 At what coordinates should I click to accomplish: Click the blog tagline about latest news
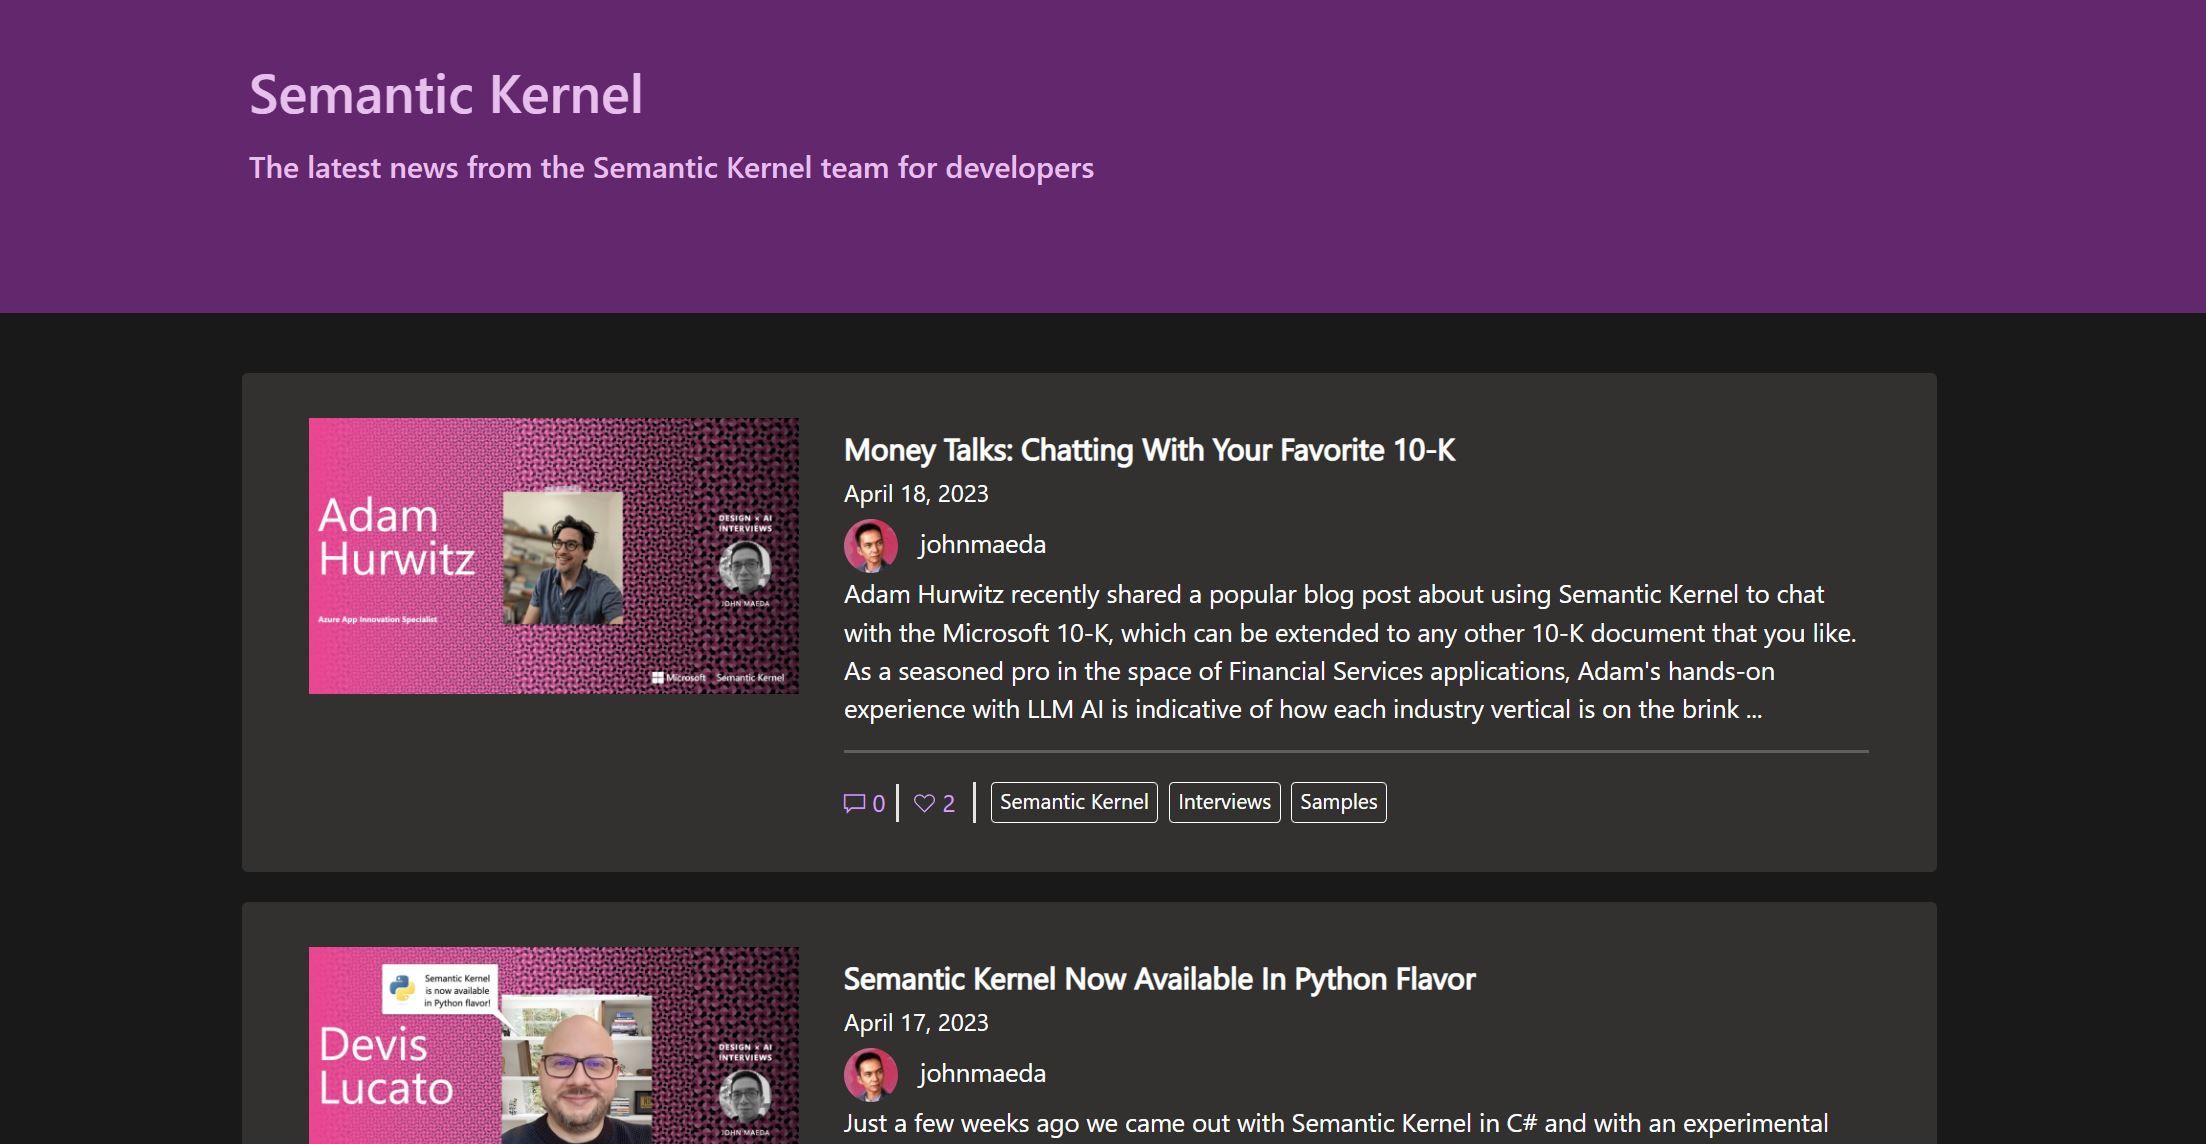click(670, 168)
